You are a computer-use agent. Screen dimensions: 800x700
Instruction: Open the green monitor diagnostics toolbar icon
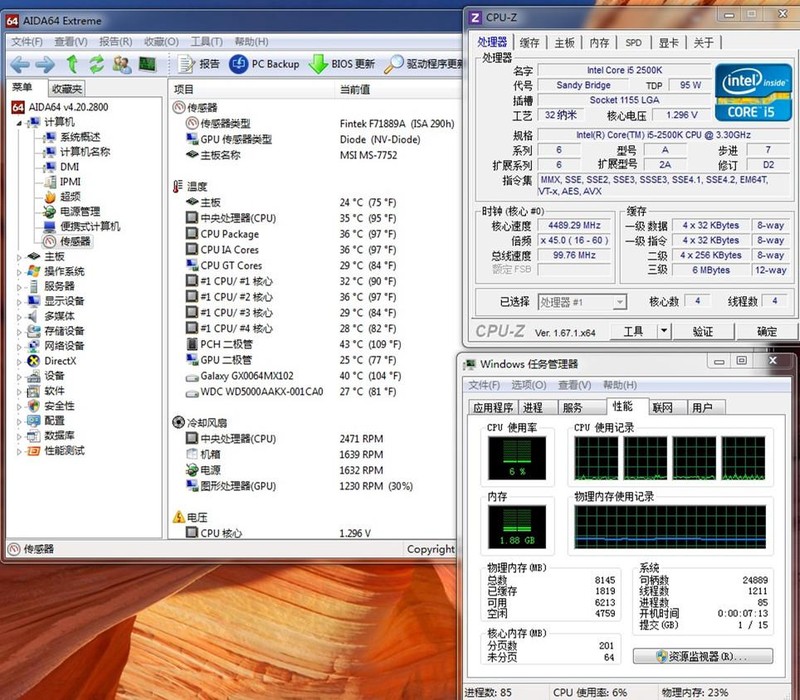click(147, 64)
